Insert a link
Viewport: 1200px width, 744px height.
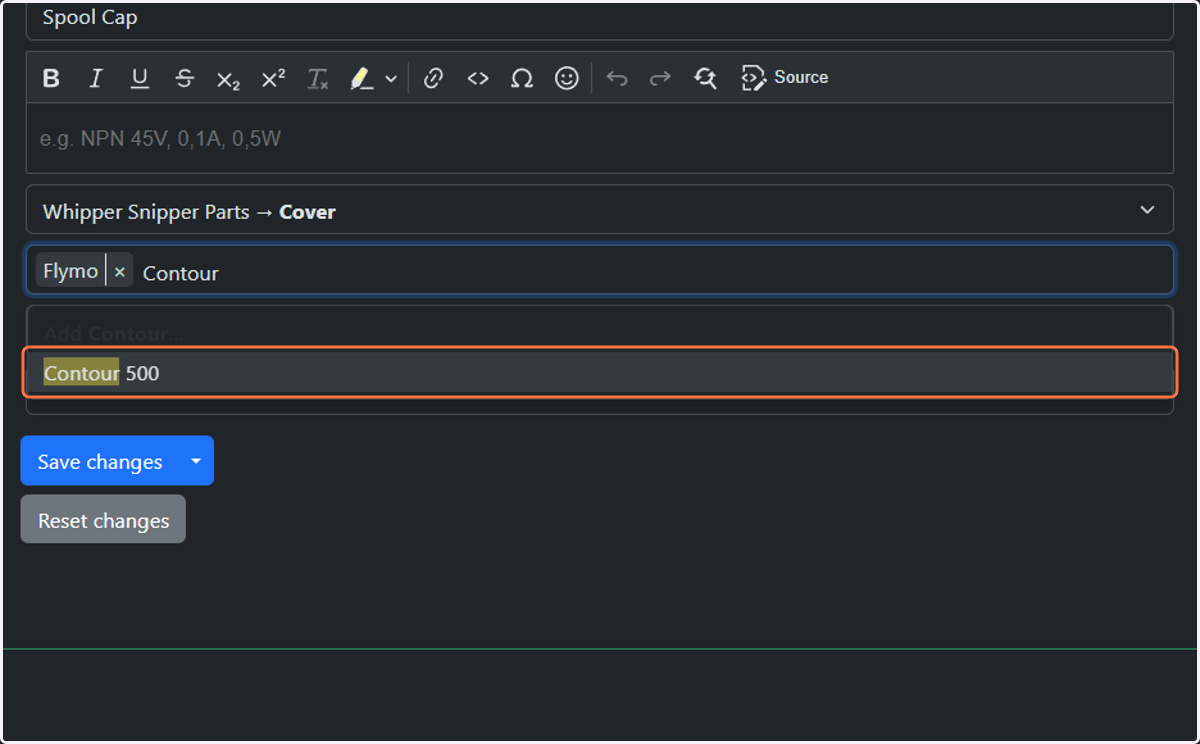[433, 78]
